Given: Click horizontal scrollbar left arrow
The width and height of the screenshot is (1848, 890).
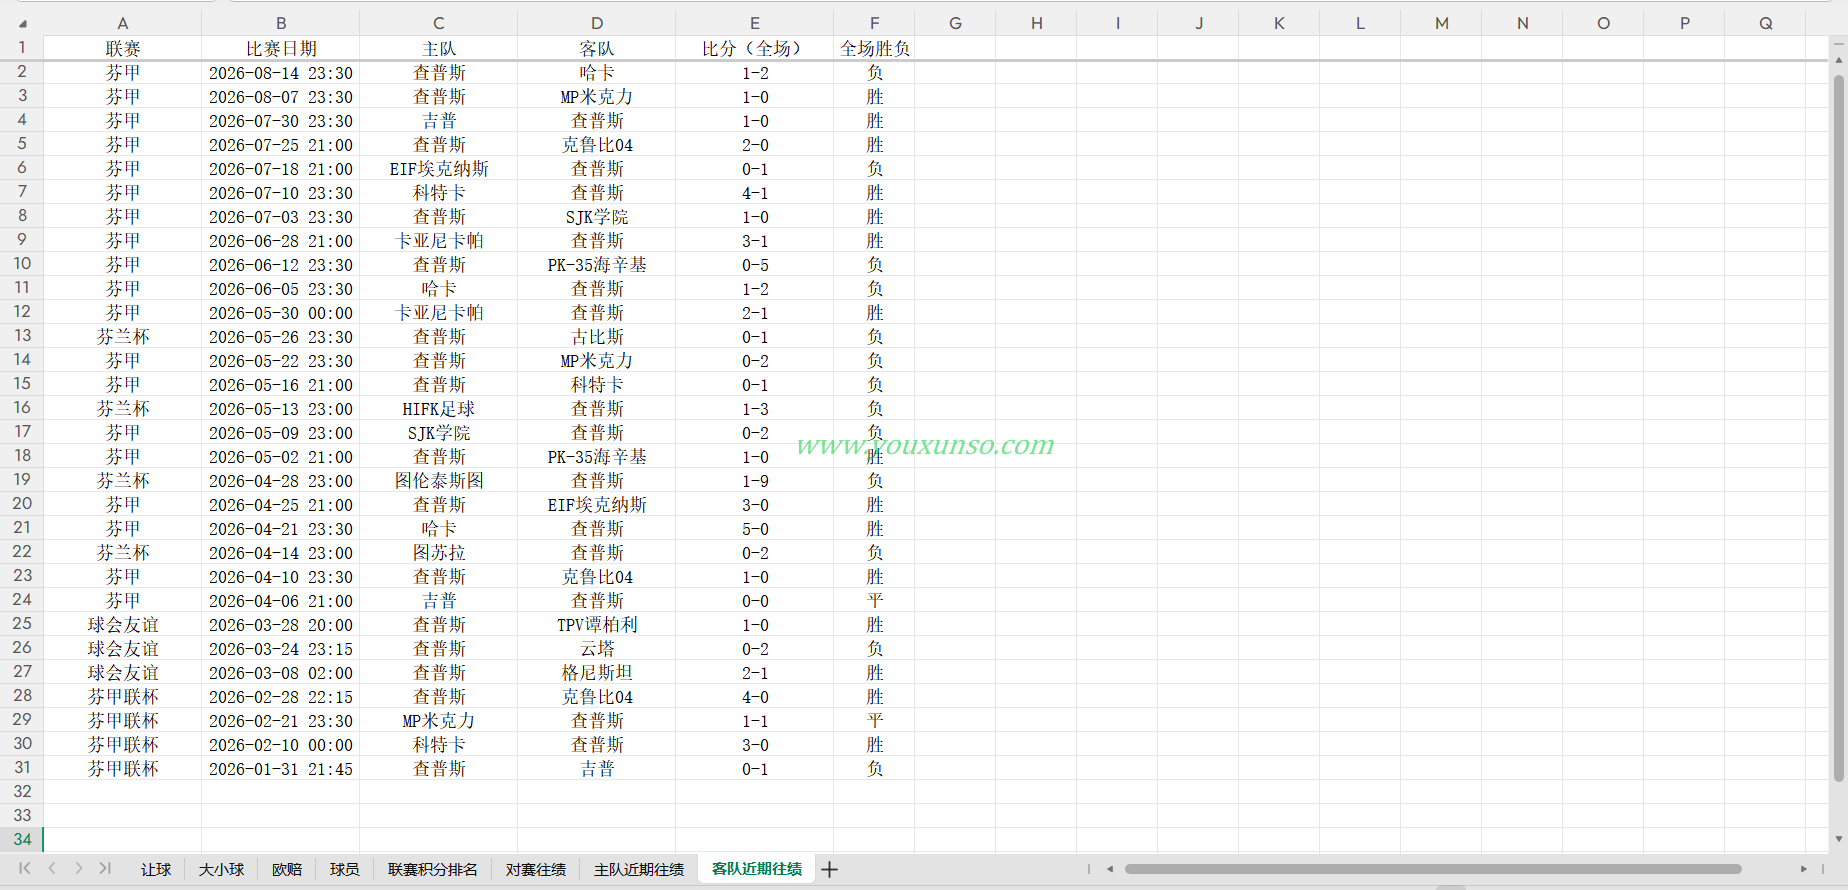Looking at the screenshot, I should click(1110, 869).
